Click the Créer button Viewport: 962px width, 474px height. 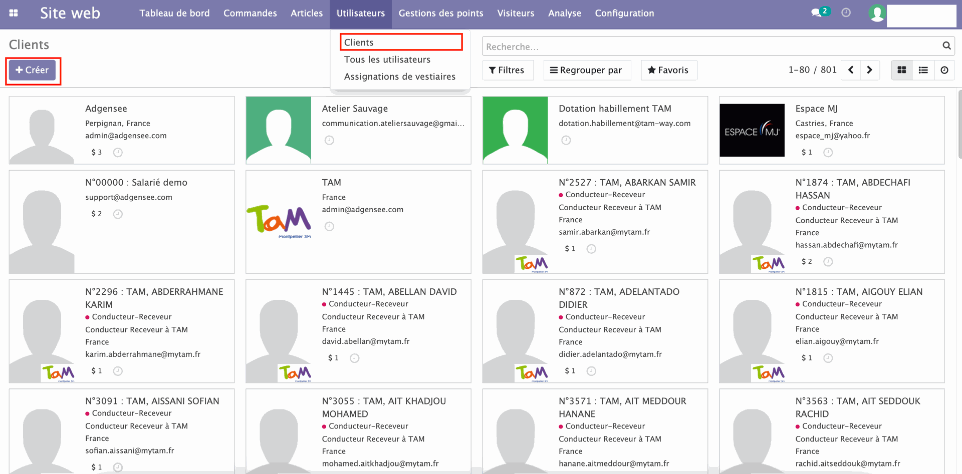pyautogui.click(x=33, y=70)
